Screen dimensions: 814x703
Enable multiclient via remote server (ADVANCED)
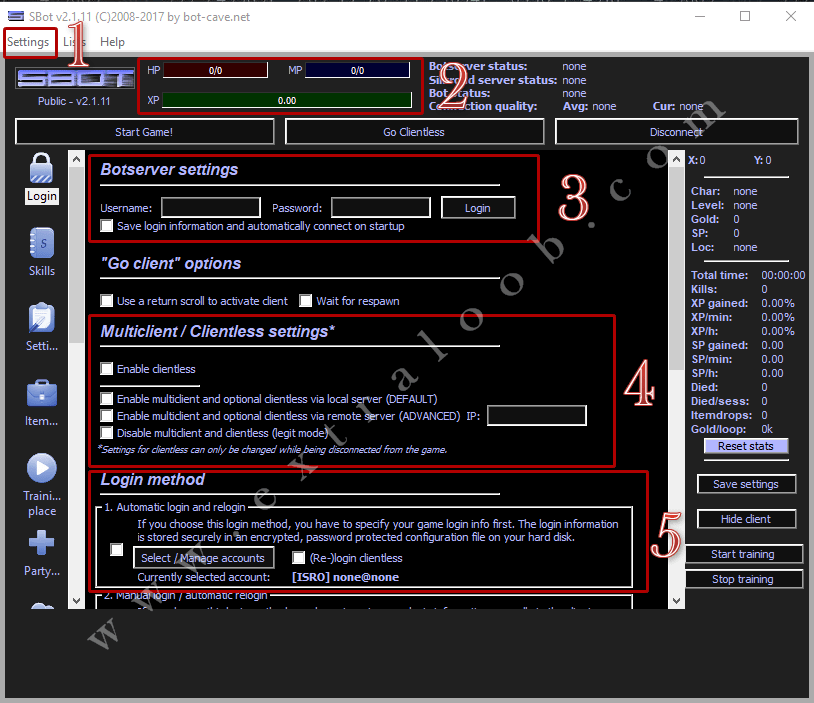click(106, 416)
